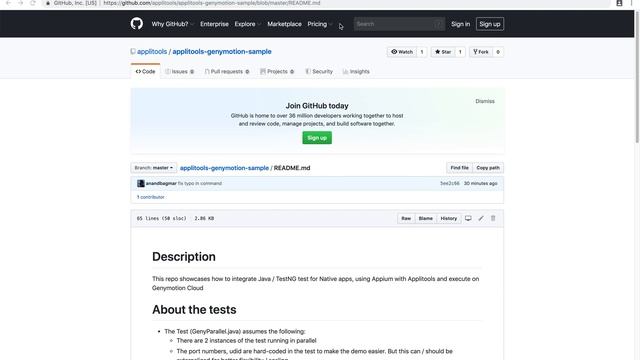Click the repository book icon
Image resolution: width=640 pixels, height=360 pixels.
pyautogui.click(x=133, y=51)
